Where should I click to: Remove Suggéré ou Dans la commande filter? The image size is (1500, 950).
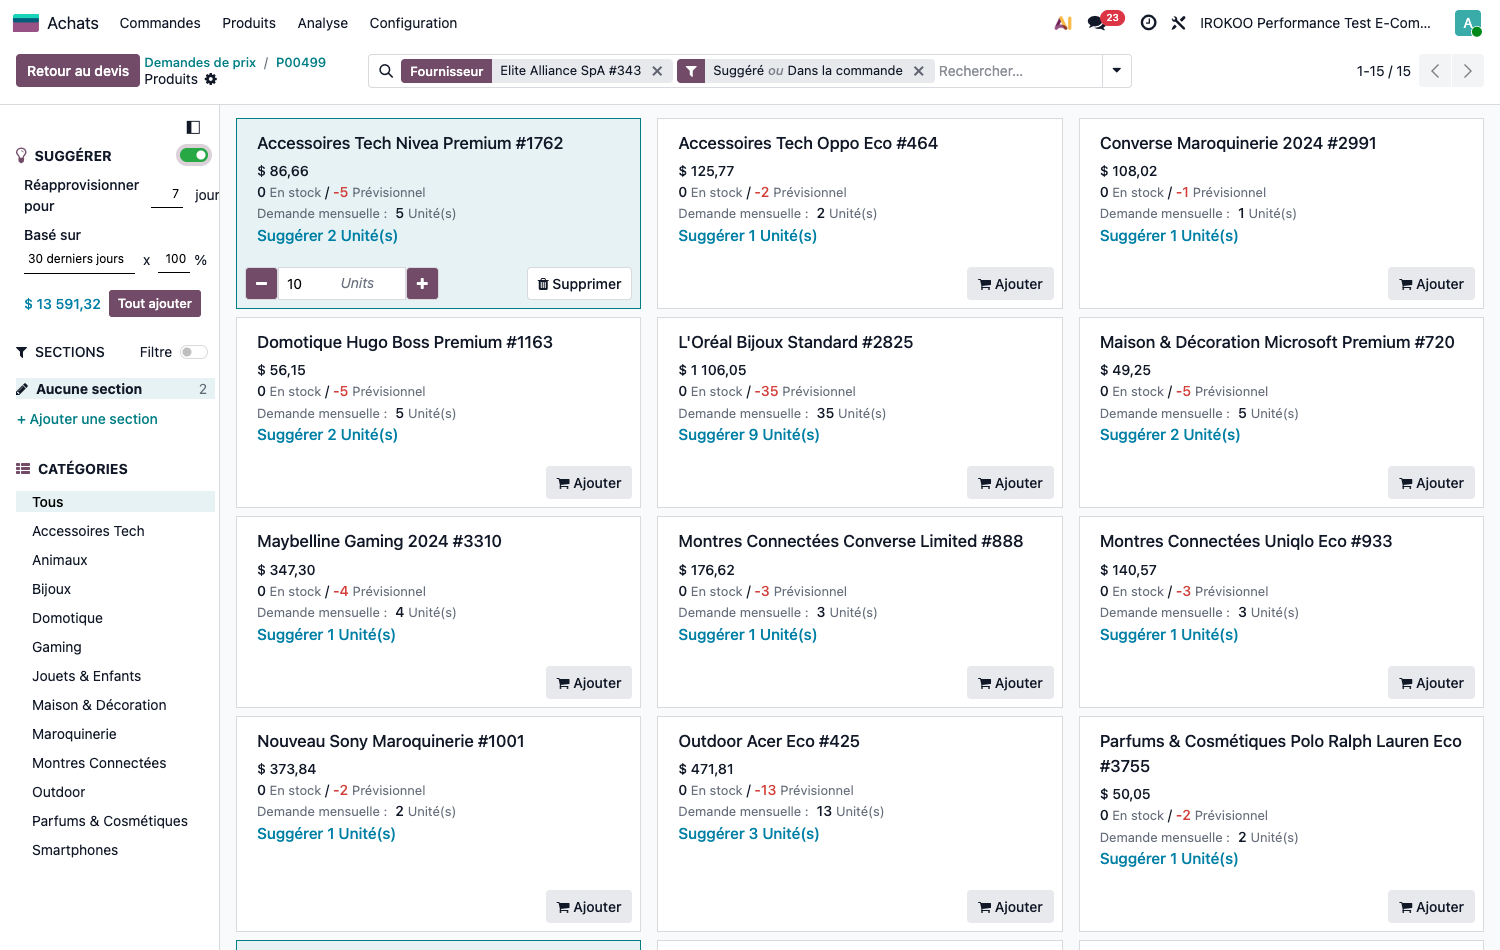[x=918, y=71]
